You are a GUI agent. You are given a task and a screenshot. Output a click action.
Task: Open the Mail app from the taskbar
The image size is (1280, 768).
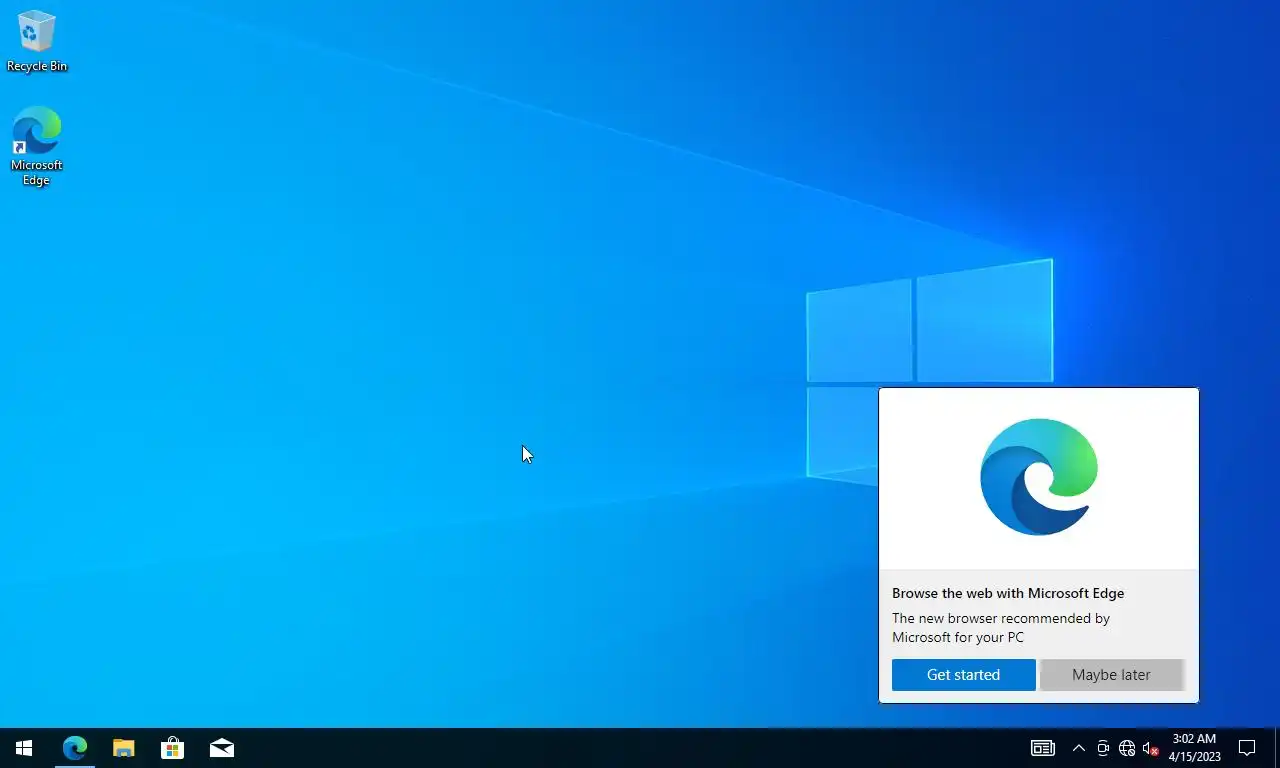[222, 748]
